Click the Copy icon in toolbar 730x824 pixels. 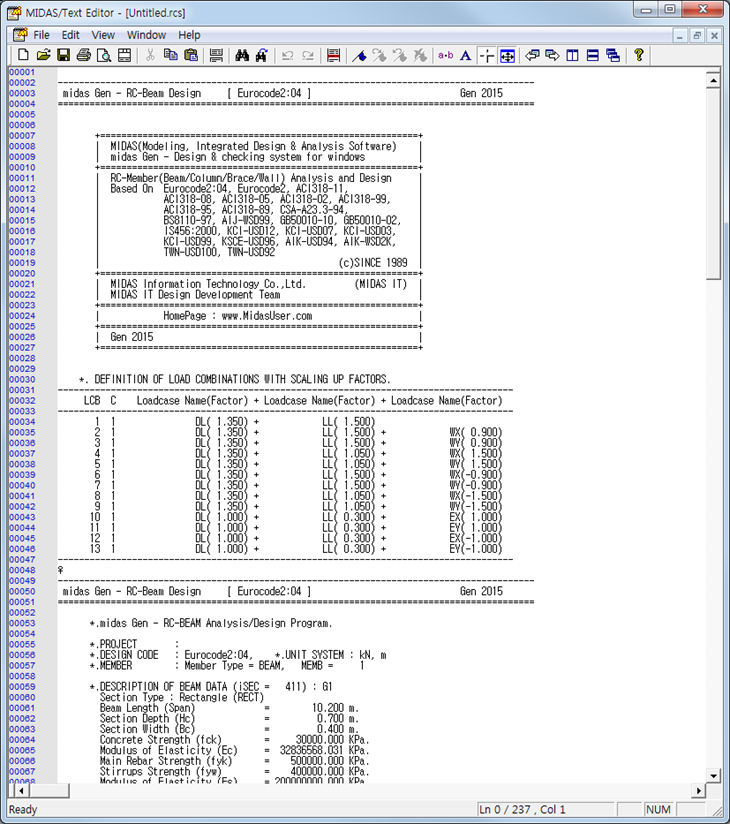pyautogui.click(x=170, y=55)
